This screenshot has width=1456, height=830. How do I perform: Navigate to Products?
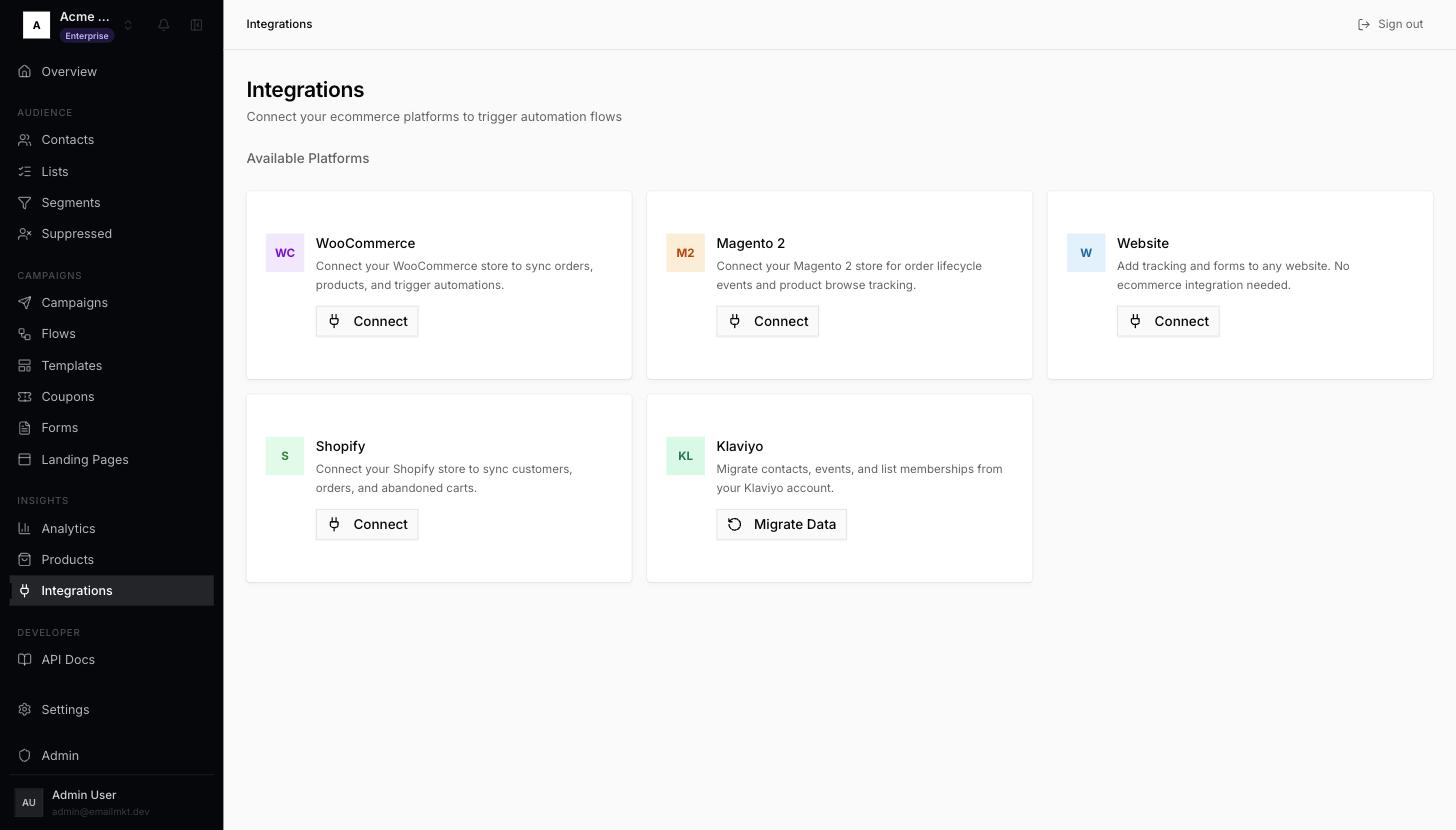(112, 560)
